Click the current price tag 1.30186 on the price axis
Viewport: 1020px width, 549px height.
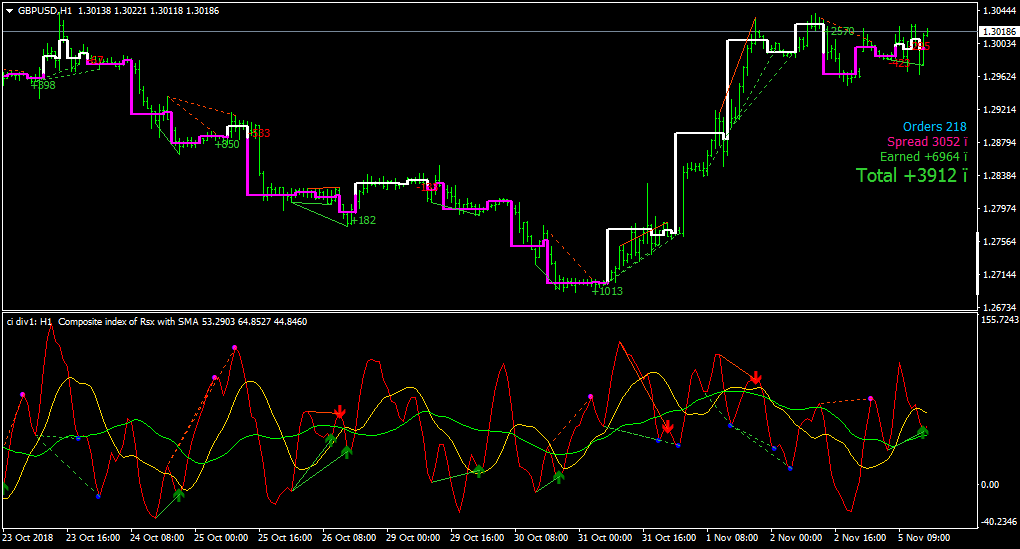(999, 31)
